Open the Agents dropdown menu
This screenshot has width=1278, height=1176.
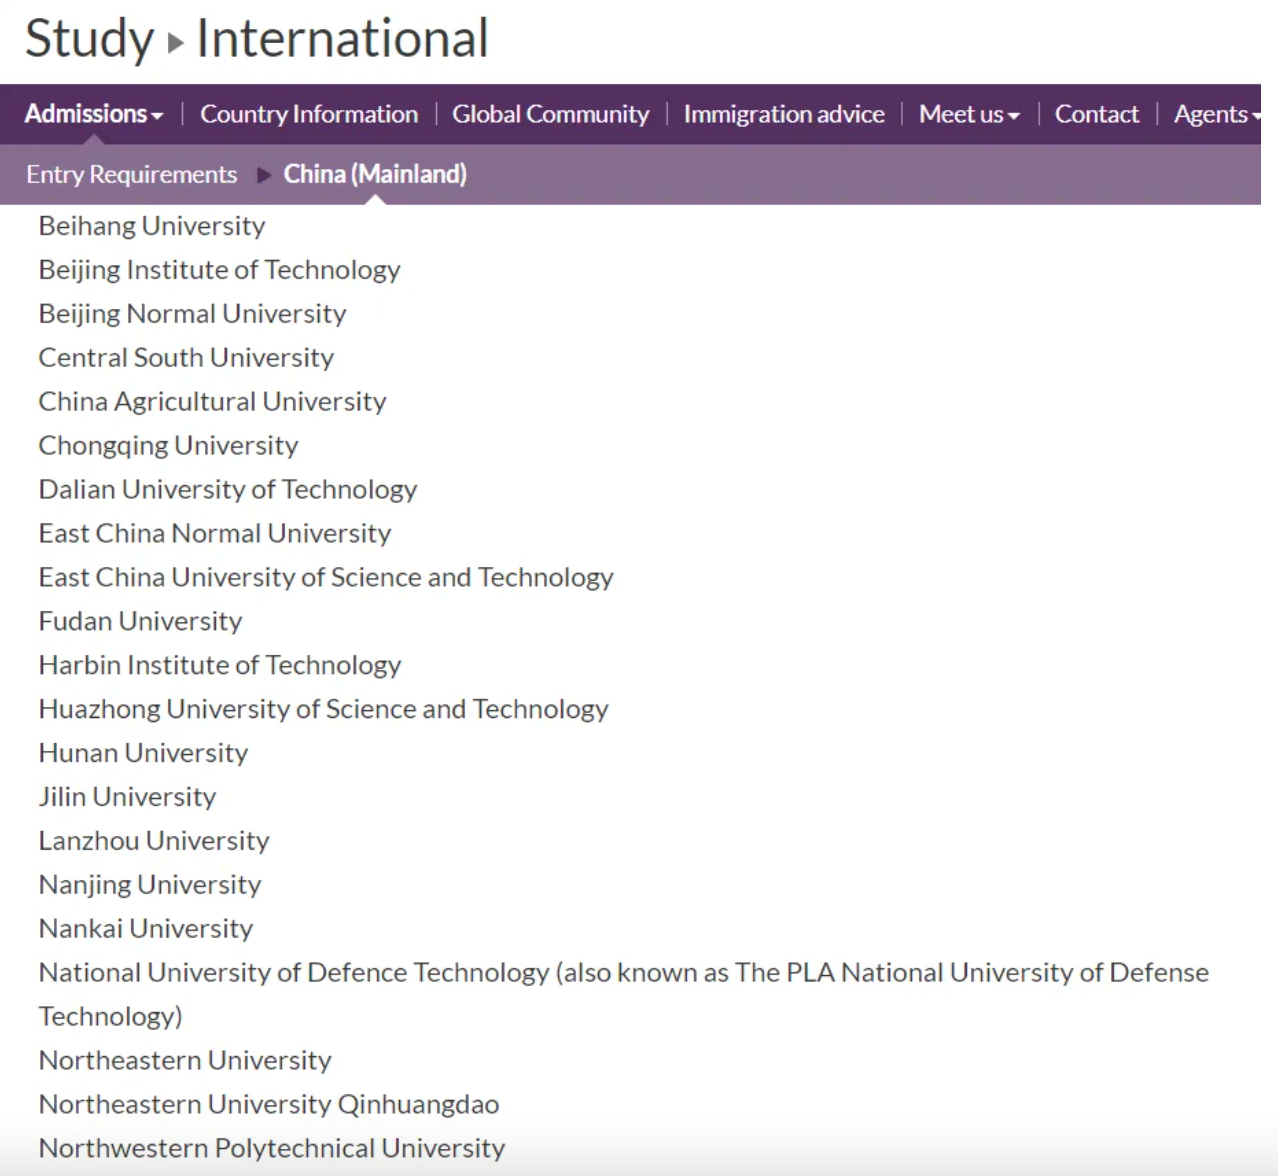[1216, 114]
